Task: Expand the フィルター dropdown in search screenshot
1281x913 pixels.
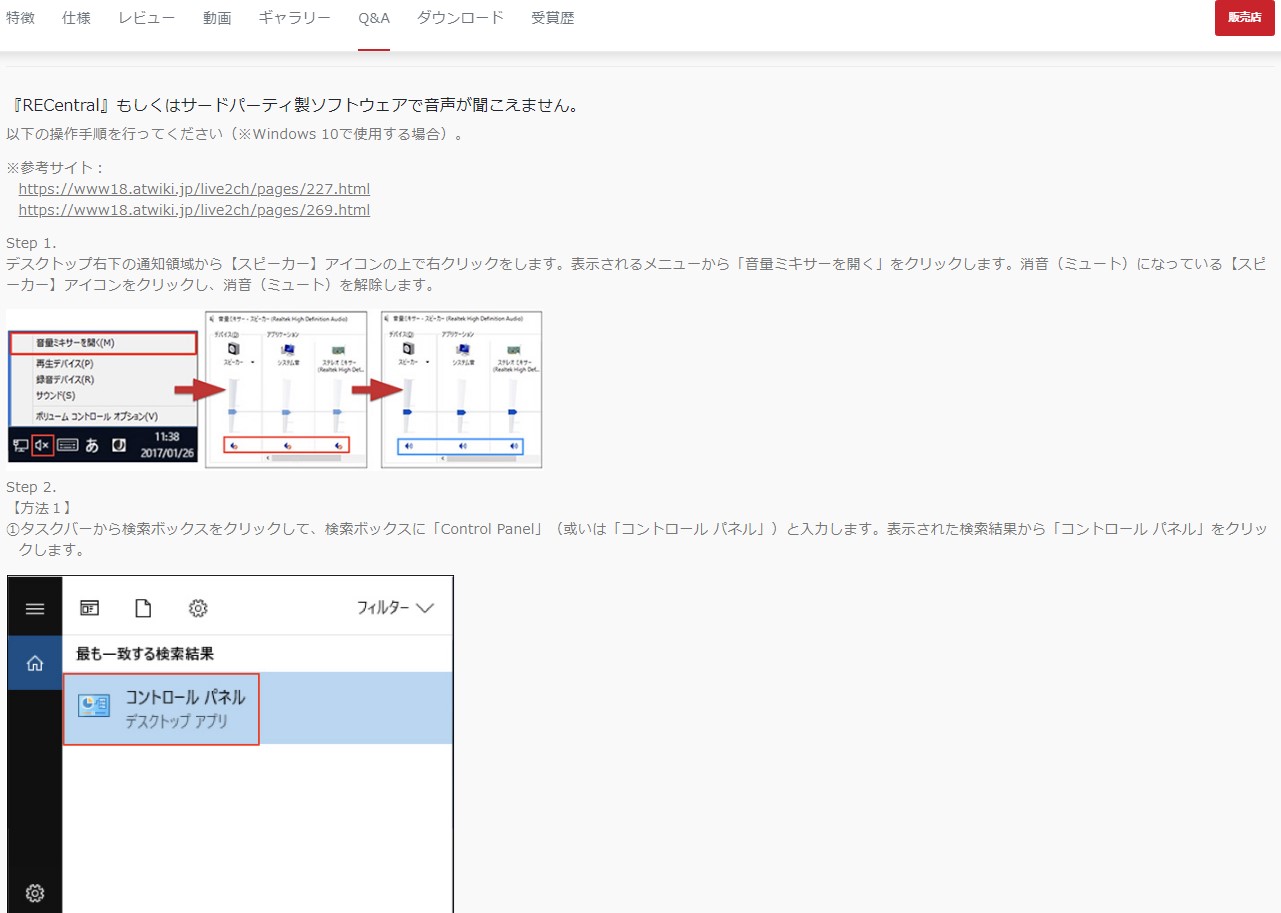Action: (396, 608)
